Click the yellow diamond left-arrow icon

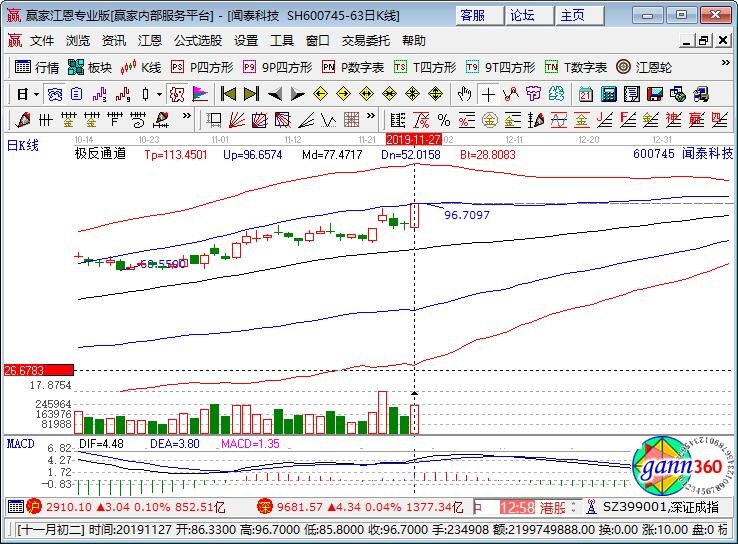321,95
